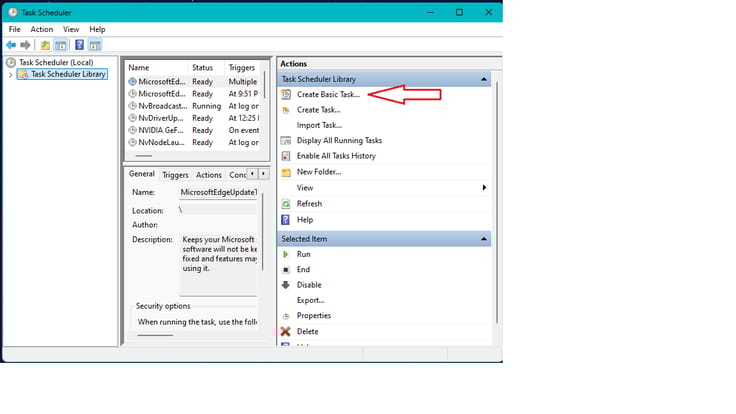Click Enable All Tasks History

[x=336, y=156]
